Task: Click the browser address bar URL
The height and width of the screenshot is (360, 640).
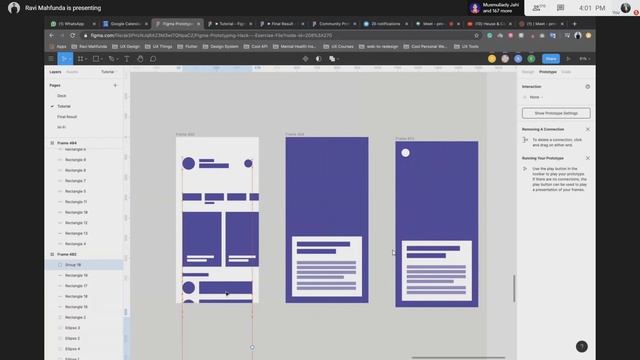Action: click(x=211, y=36)
